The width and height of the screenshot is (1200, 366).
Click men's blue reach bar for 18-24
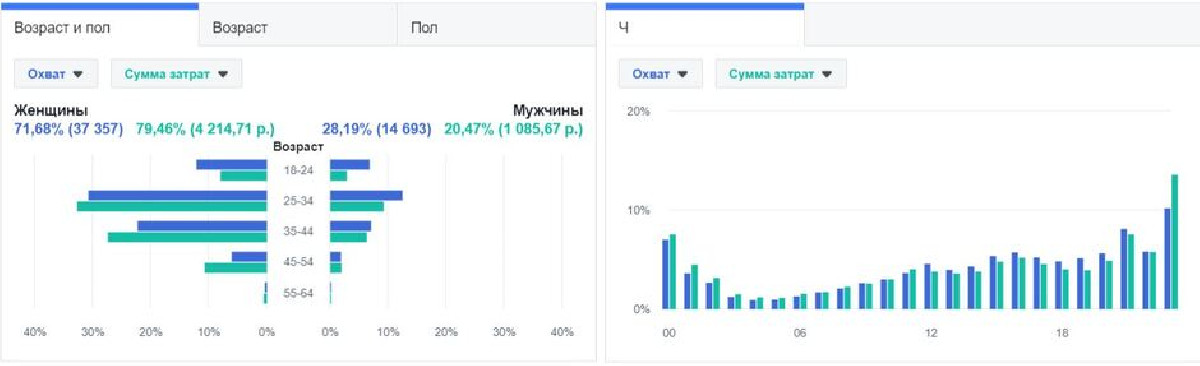pyautogui.click(x=350, y=165)
